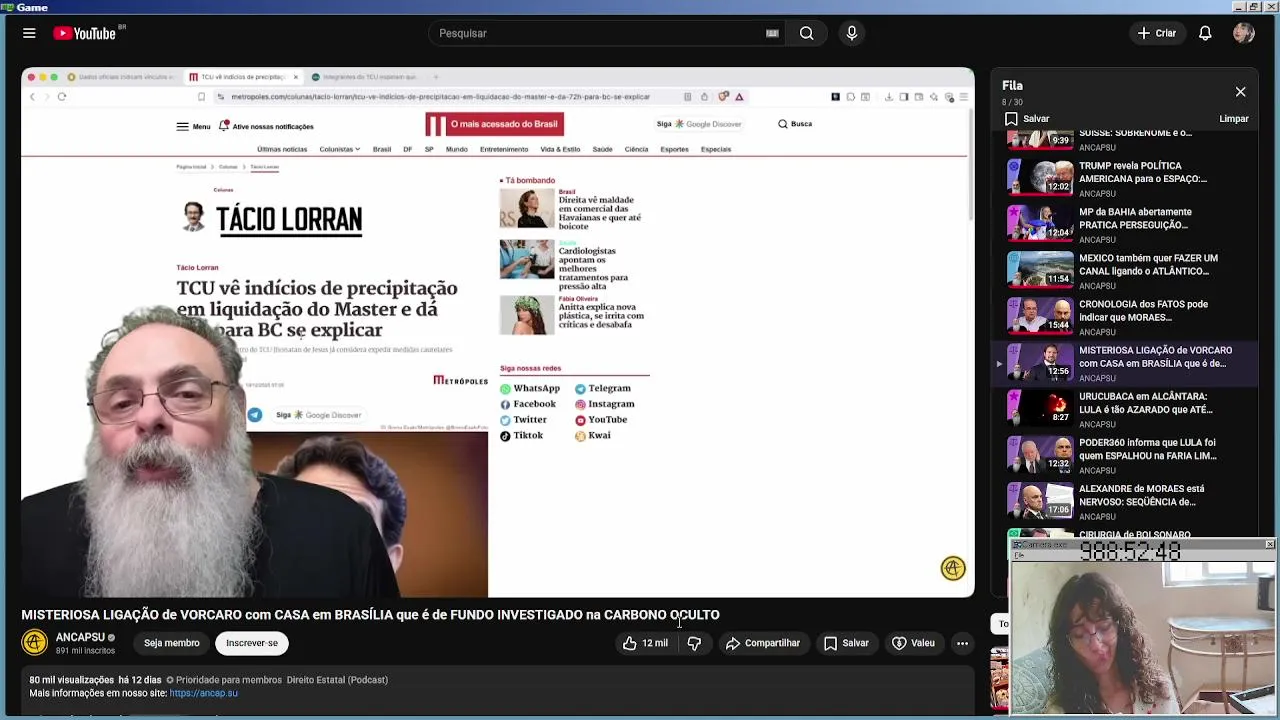The image size is (1280, 720).
Task: Play queue video URUCUBACA em ALCÂNTARA
Action: 1145,402
